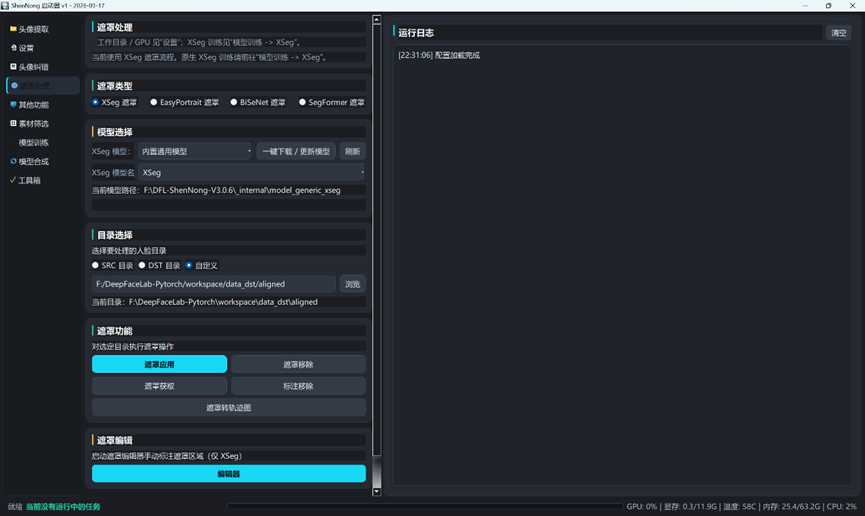The image size is (865, 516).
Task: Click the 遮罩移除 button
Action: pyautogui.click(x=298, y=364)
